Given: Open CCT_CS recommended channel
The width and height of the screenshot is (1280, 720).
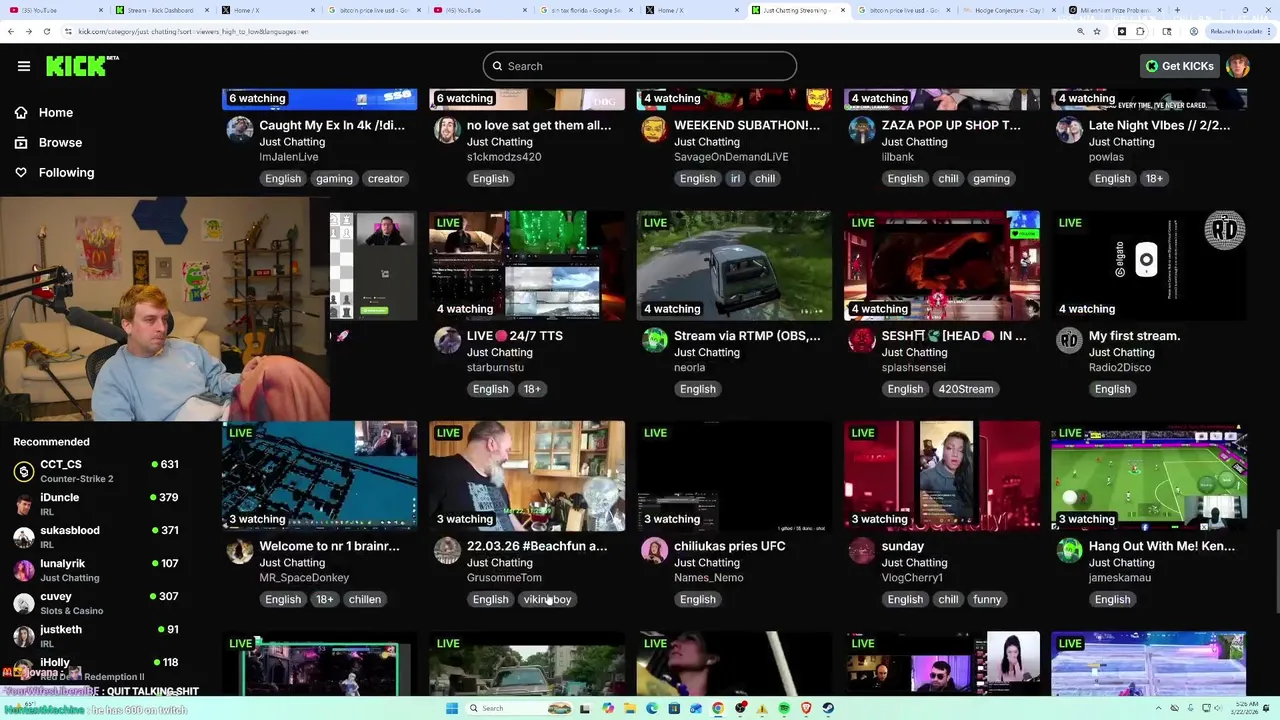Looking at the screenshot, I should (96, 471).
